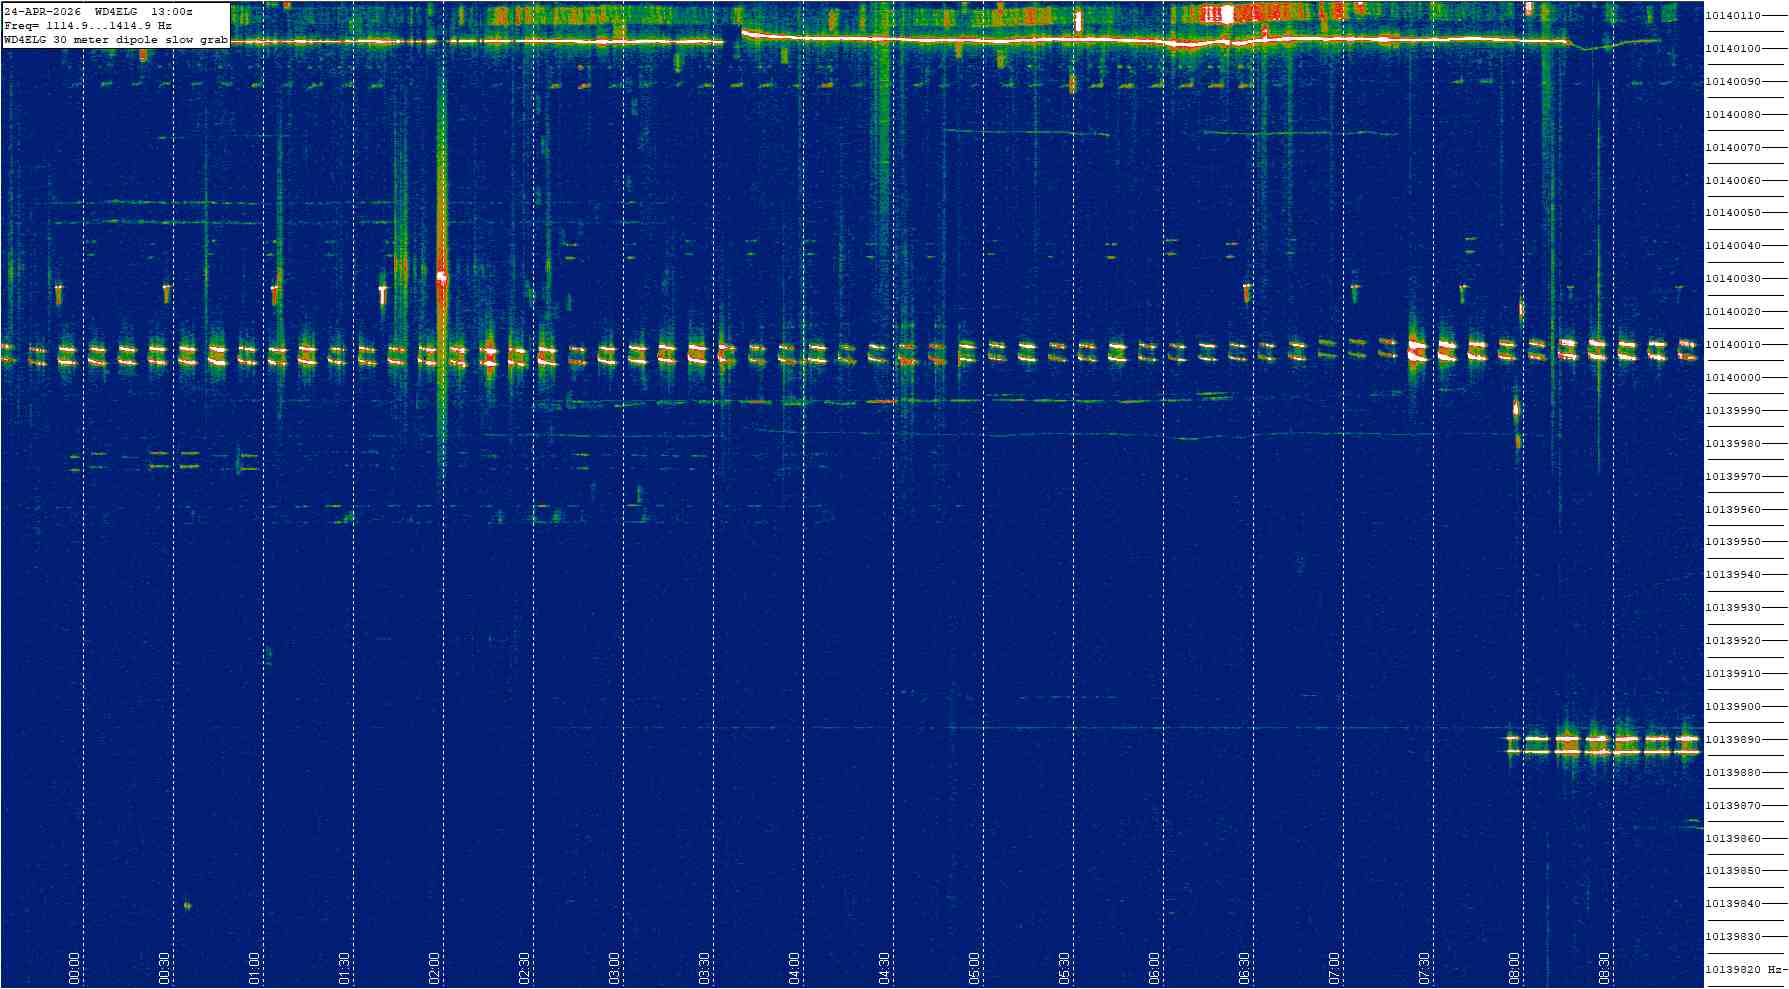Viewport: 1789px width, 989px height.
Task: Pick the 10140080 frequency label
Action: (1733, 115)
